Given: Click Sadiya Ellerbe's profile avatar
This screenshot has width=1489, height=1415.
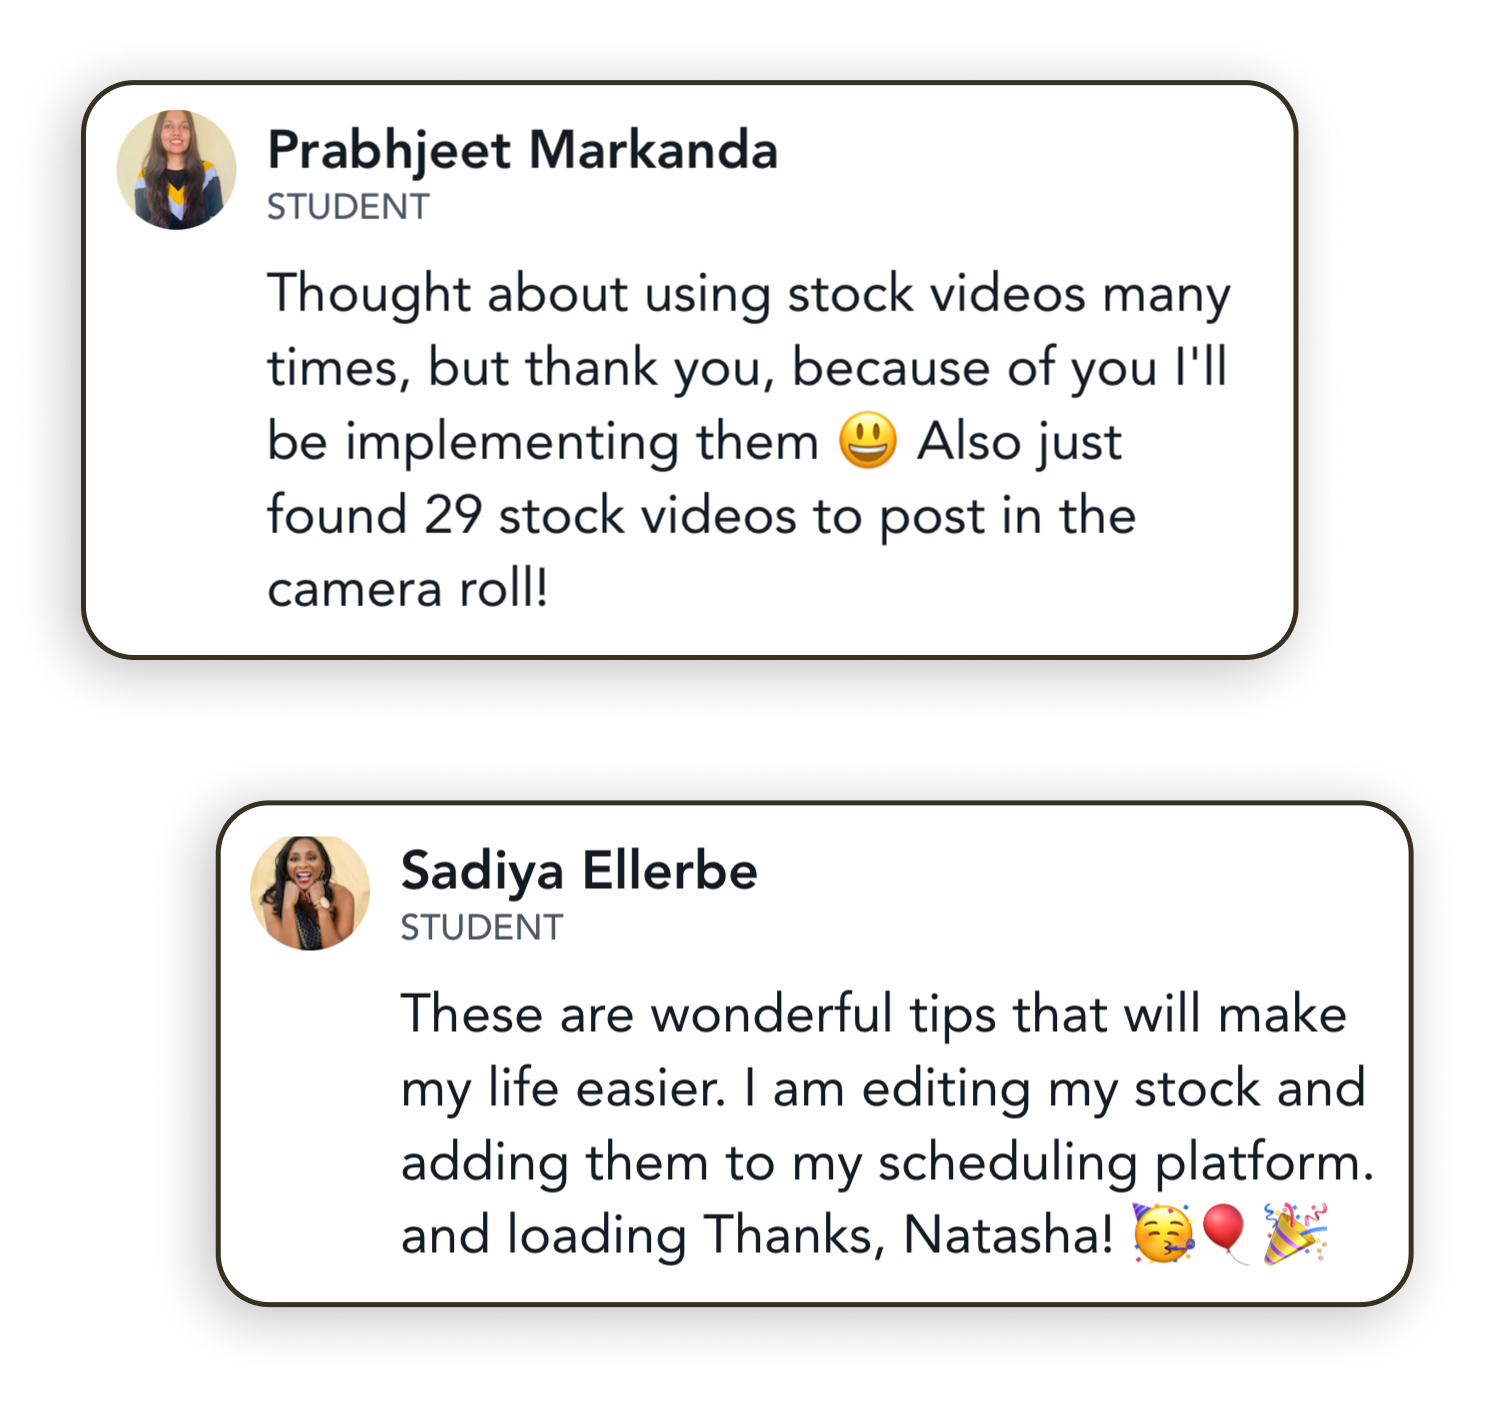Looking at the screenshot, I should click(x=310, y=892).
